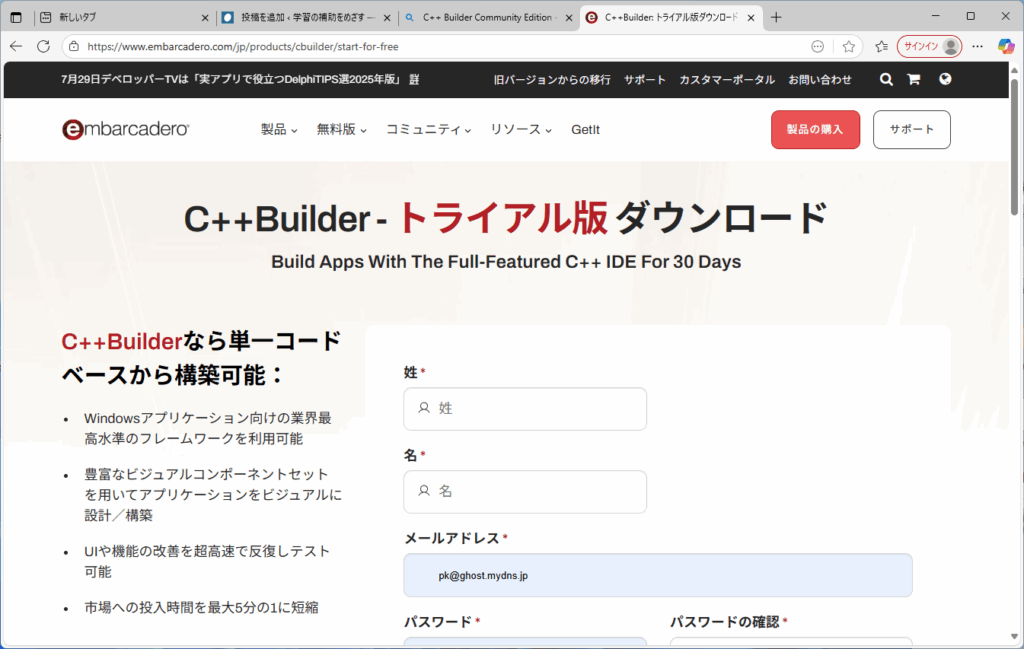
Task: Open the tab actions menu icon
Action: (16, 18)
